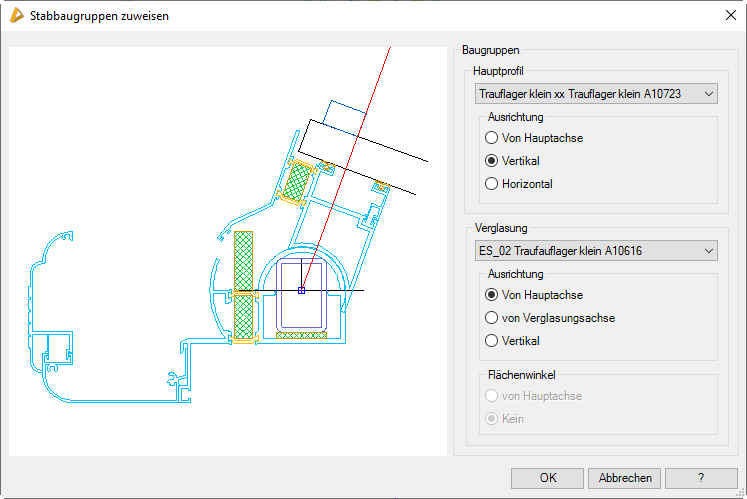Click the tall green hatched insulation strip

pyautogui.click(x=244, y=285)
